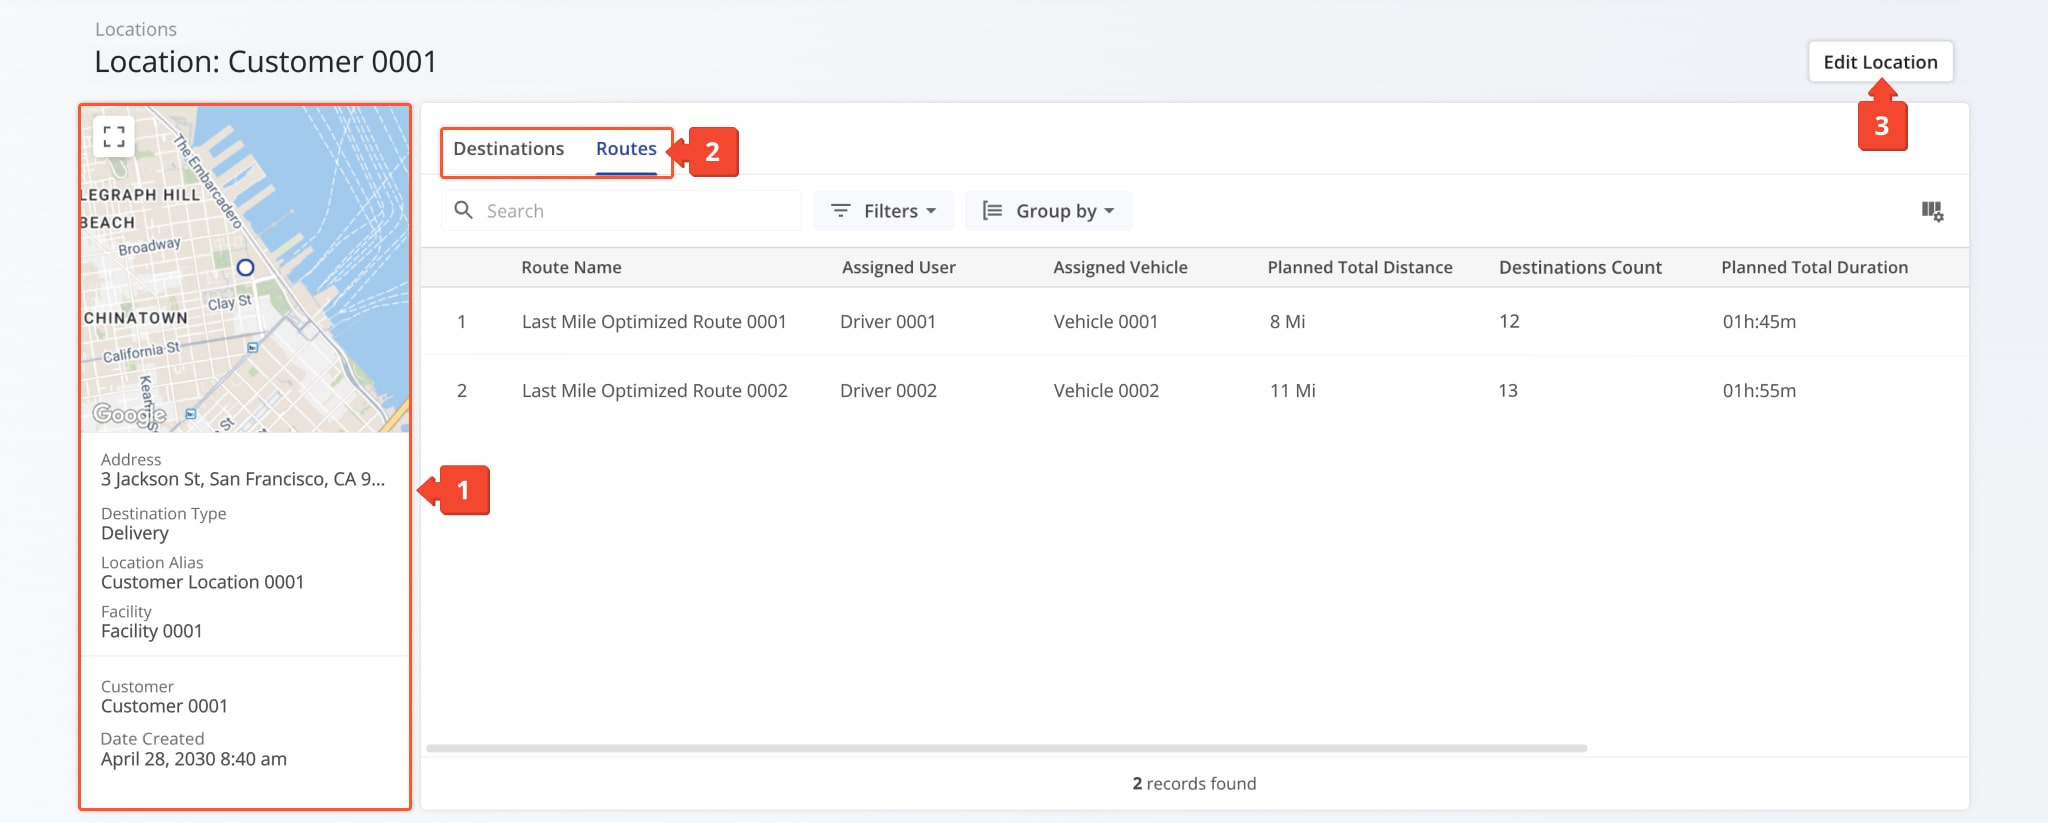Viewport: 2048px width, 823px height.
Task: Click the 2 records found text
Action: tap(1194, 784)
